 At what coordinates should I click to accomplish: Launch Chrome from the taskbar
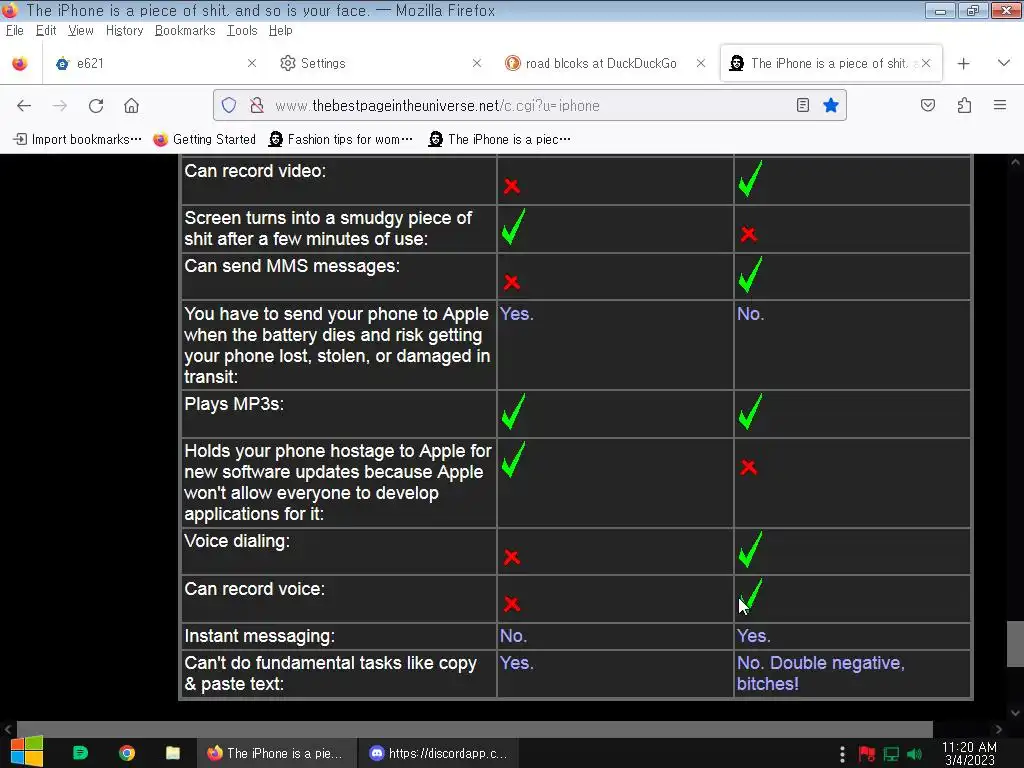[127, 753]
